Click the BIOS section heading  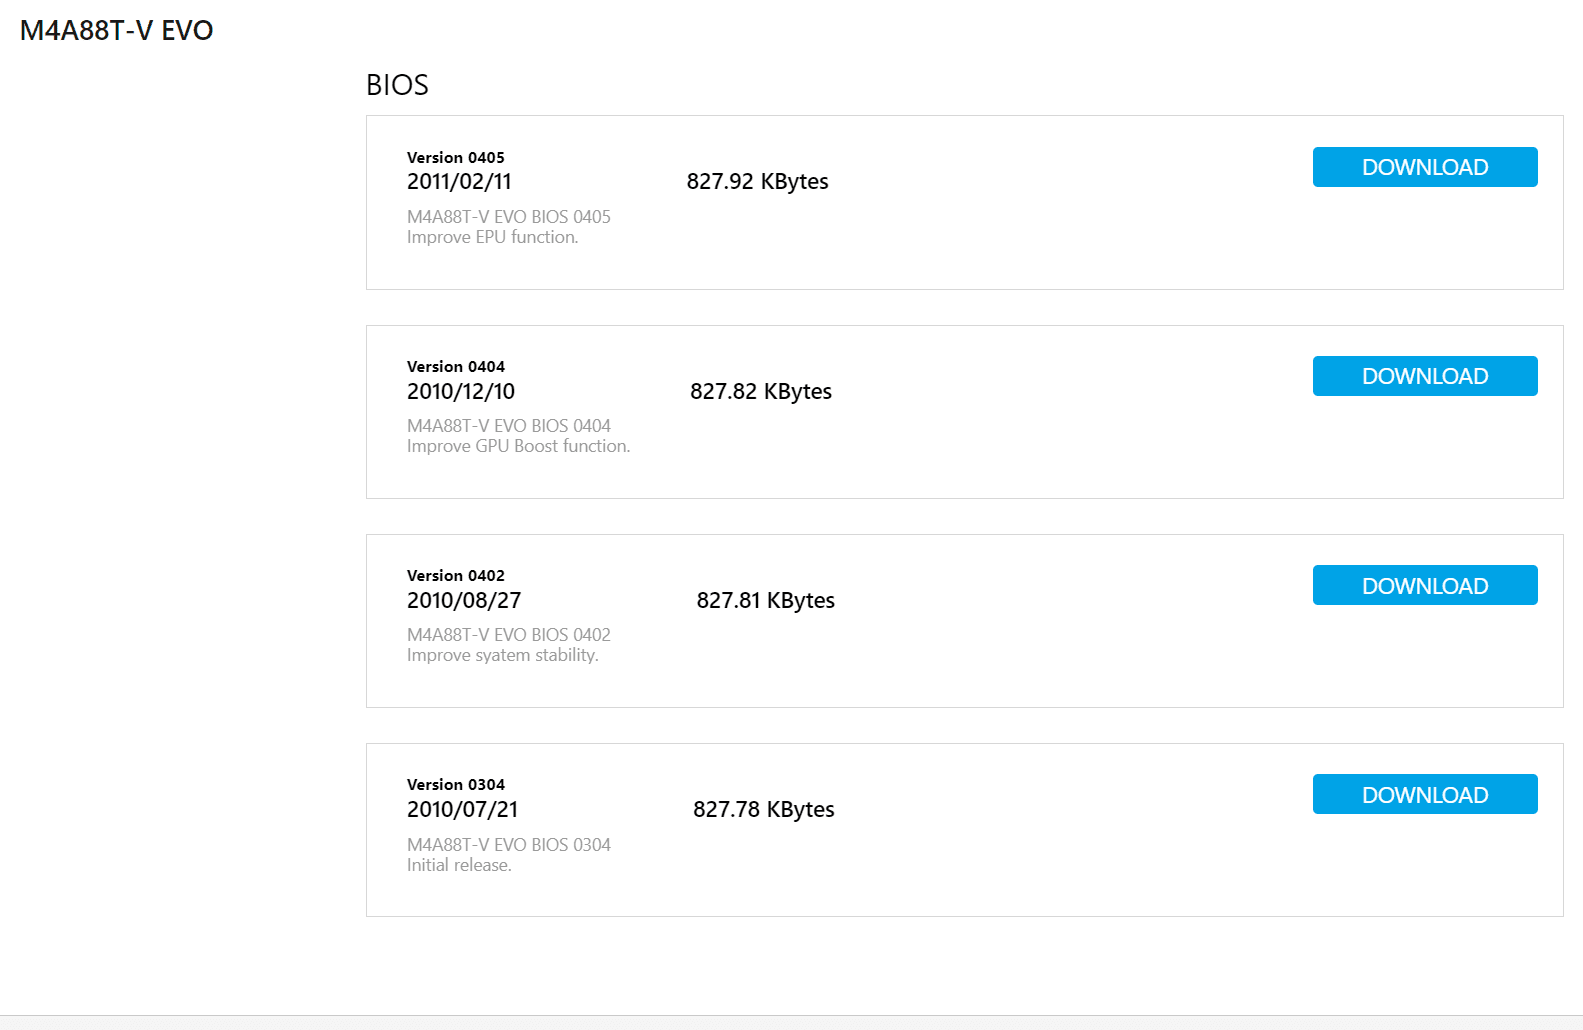(397, 85)
